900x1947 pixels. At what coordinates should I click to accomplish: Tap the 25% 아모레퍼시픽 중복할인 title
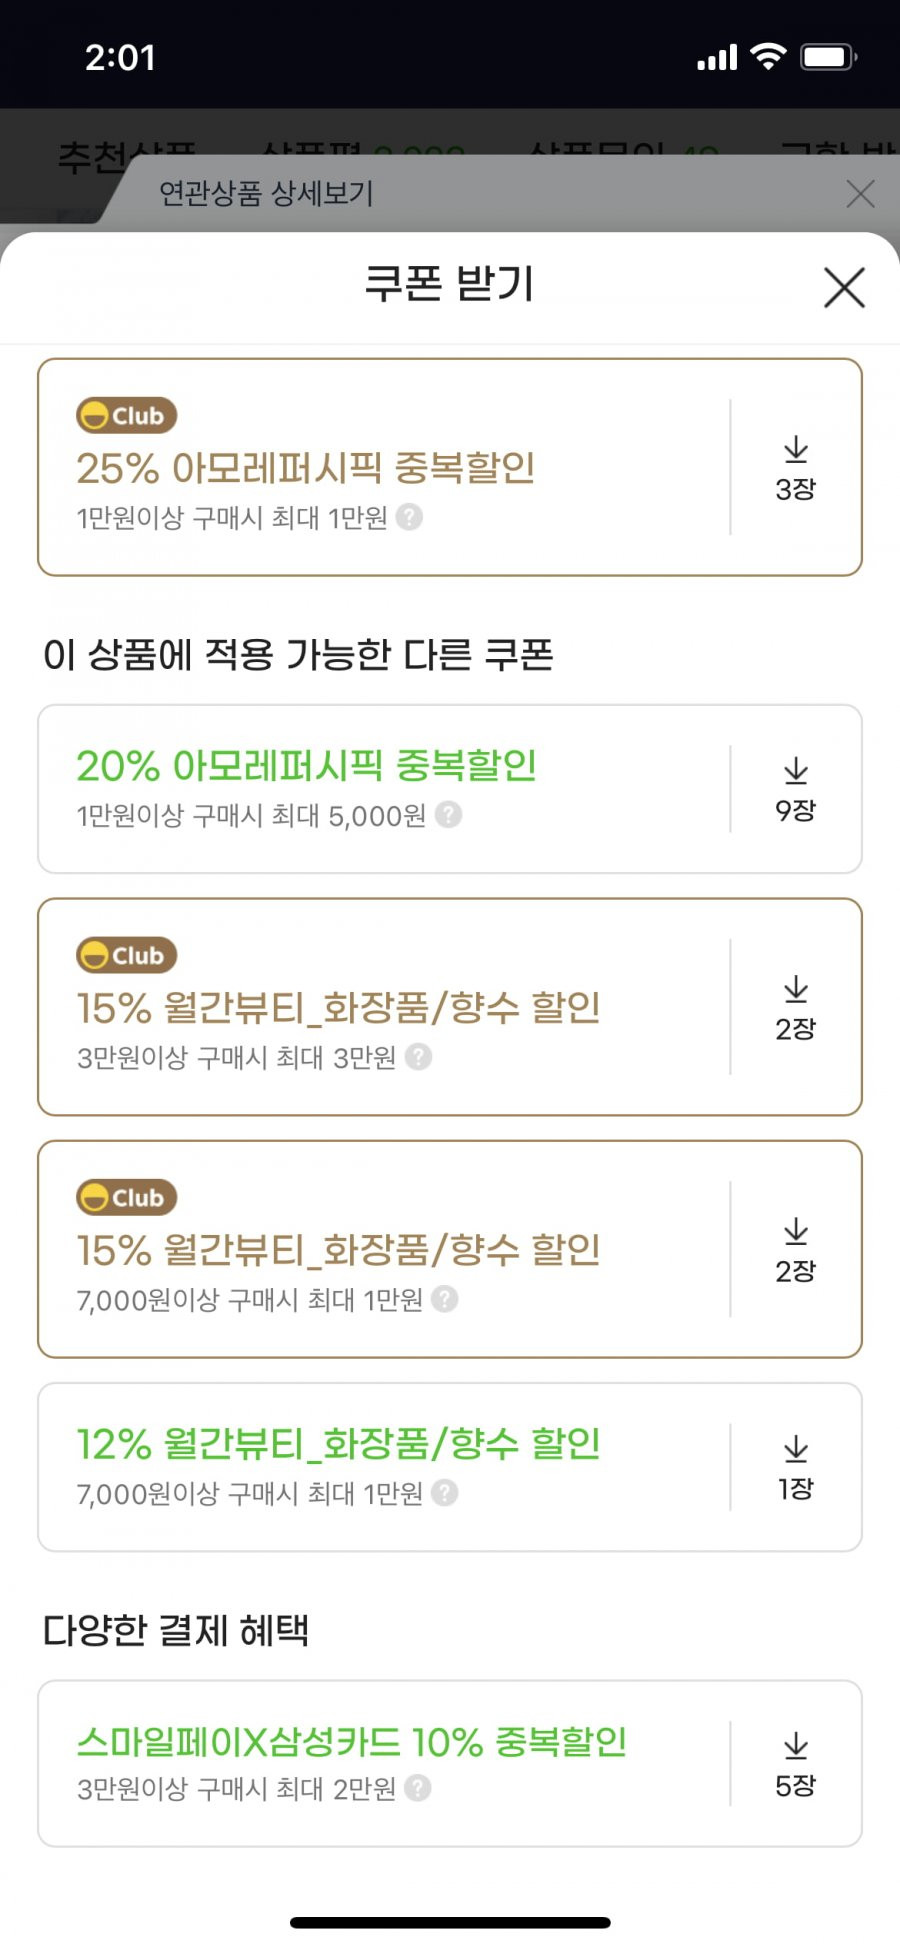pos(306,468)
